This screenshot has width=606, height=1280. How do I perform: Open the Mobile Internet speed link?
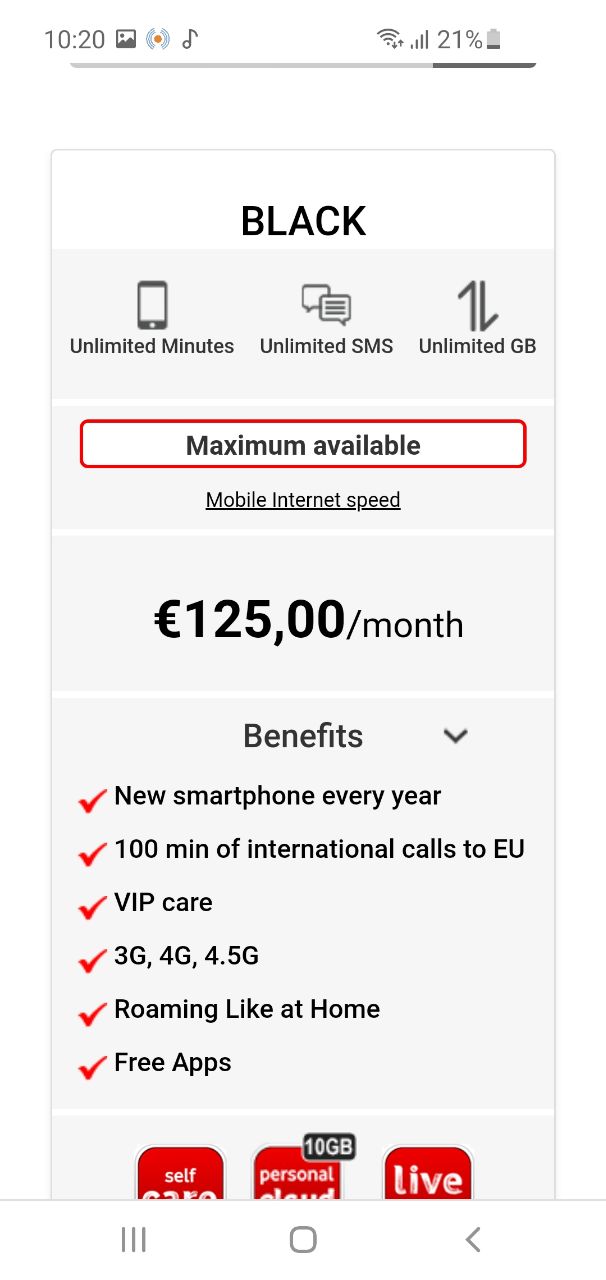coord(303,500)
